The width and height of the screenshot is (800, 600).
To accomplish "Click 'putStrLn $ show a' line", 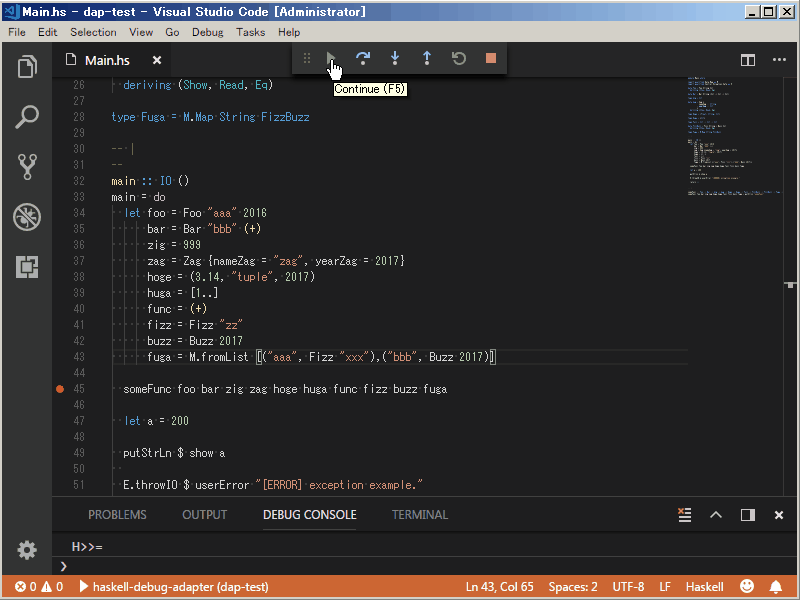I will [x=174, y=453].
